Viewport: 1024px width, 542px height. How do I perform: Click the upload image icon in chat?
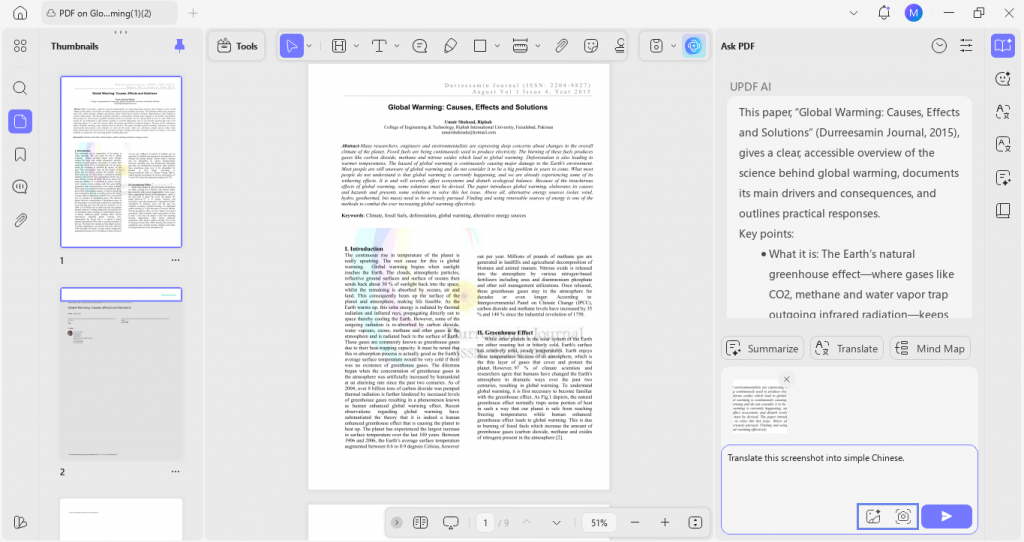click(873, 517)
